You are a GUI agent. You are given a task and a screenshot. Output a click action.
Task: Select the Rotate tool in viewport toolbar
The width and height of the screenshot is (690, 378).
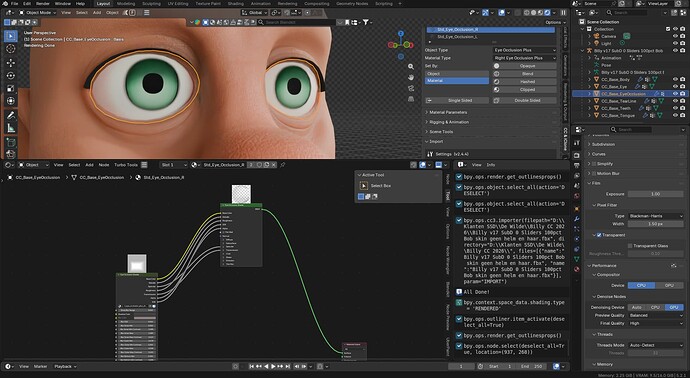11,76
